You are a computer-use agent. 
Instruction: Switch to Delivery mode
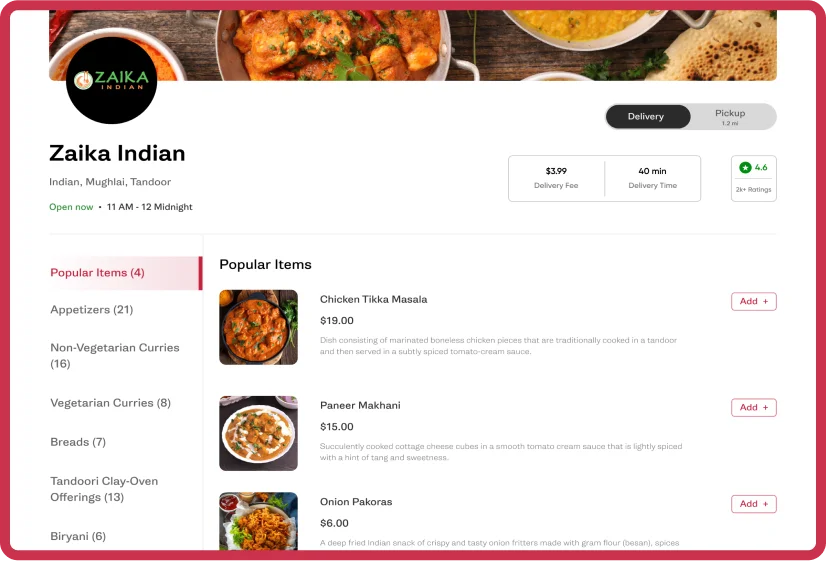[648, 116]
